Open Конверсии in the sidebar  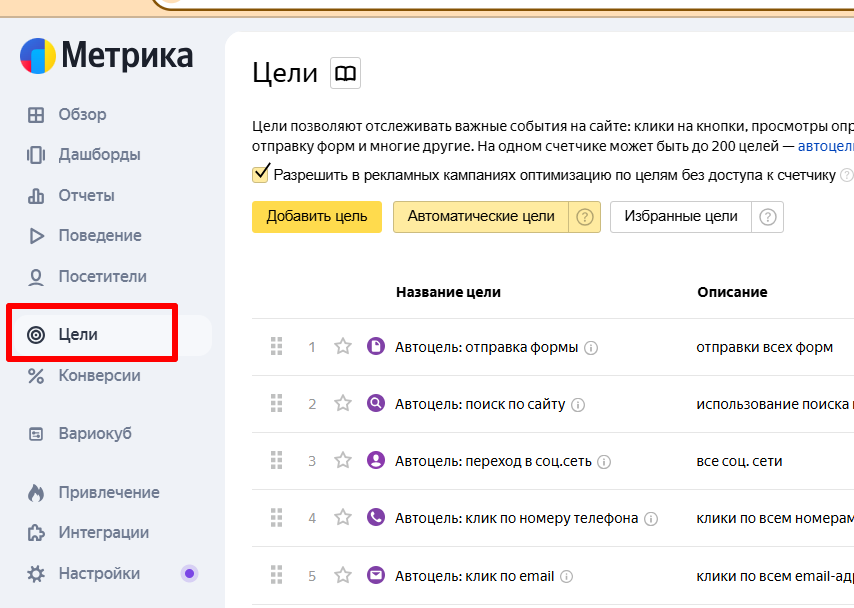pos(84,376)
